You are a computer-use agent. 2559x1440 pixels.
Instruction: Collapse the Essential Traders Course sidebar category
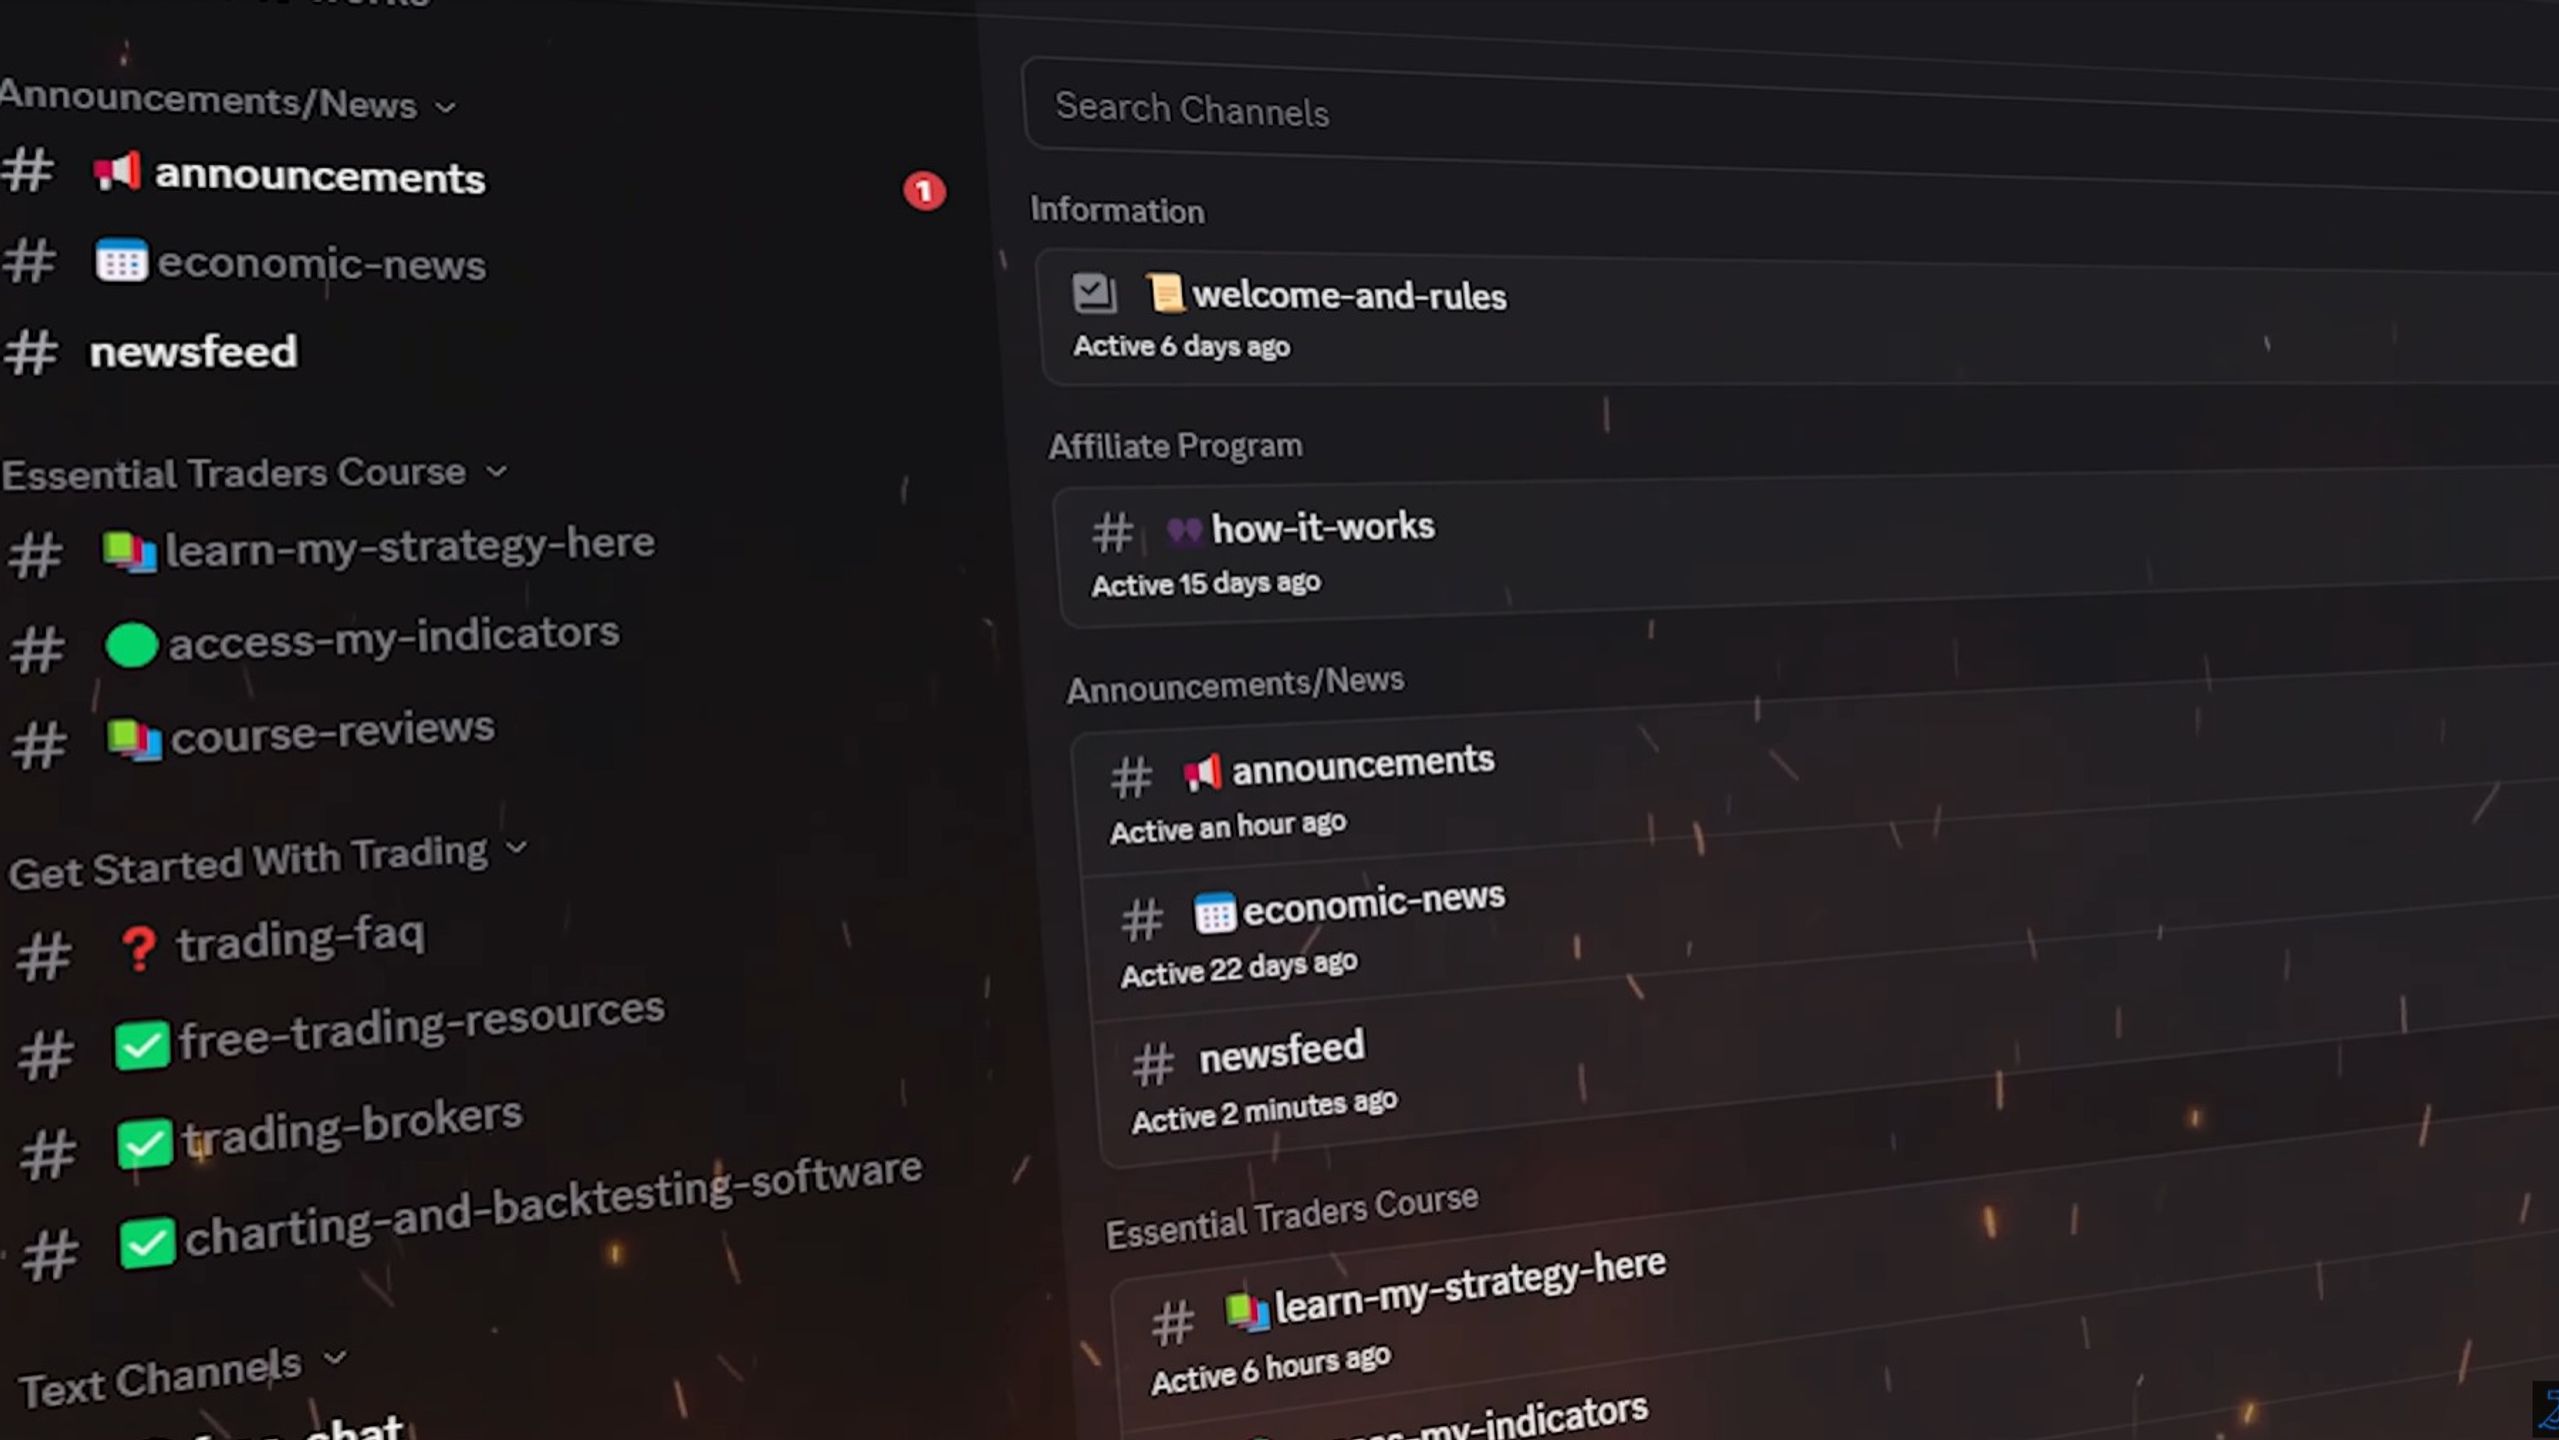496,470
